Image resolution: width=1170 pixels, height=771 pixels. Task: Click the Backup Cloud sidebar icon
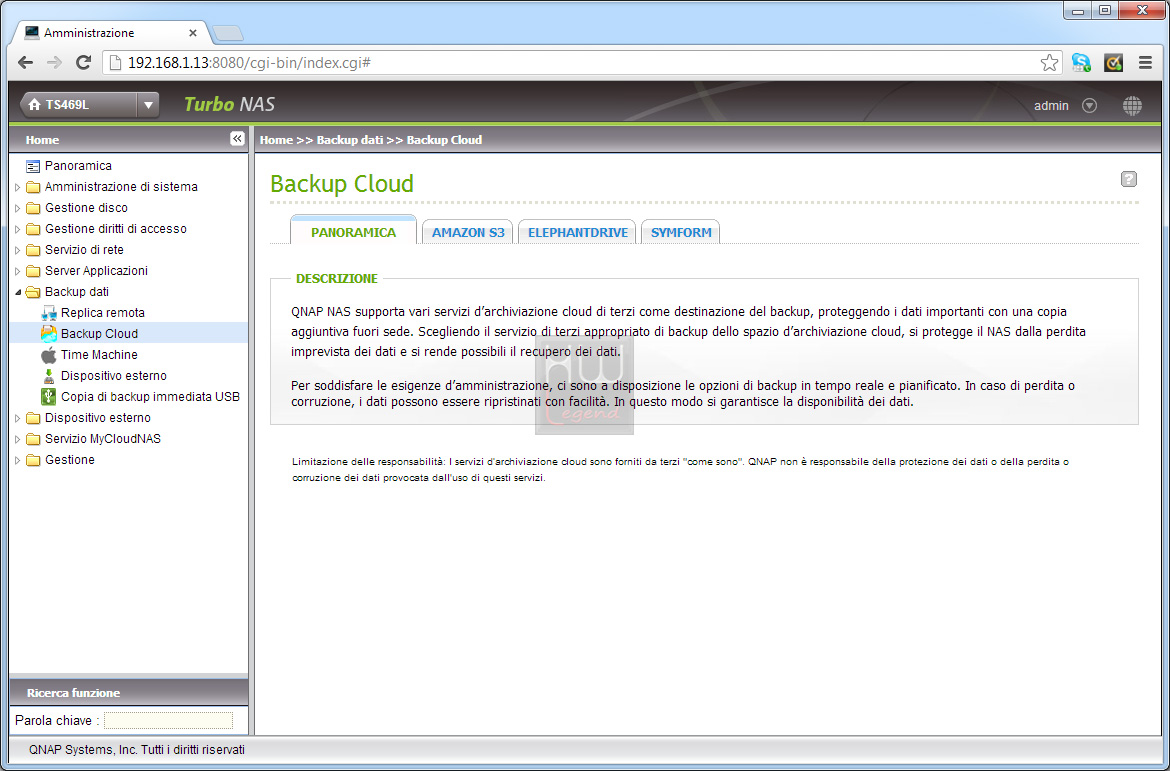pyautogui.click(x=49, y=334)
